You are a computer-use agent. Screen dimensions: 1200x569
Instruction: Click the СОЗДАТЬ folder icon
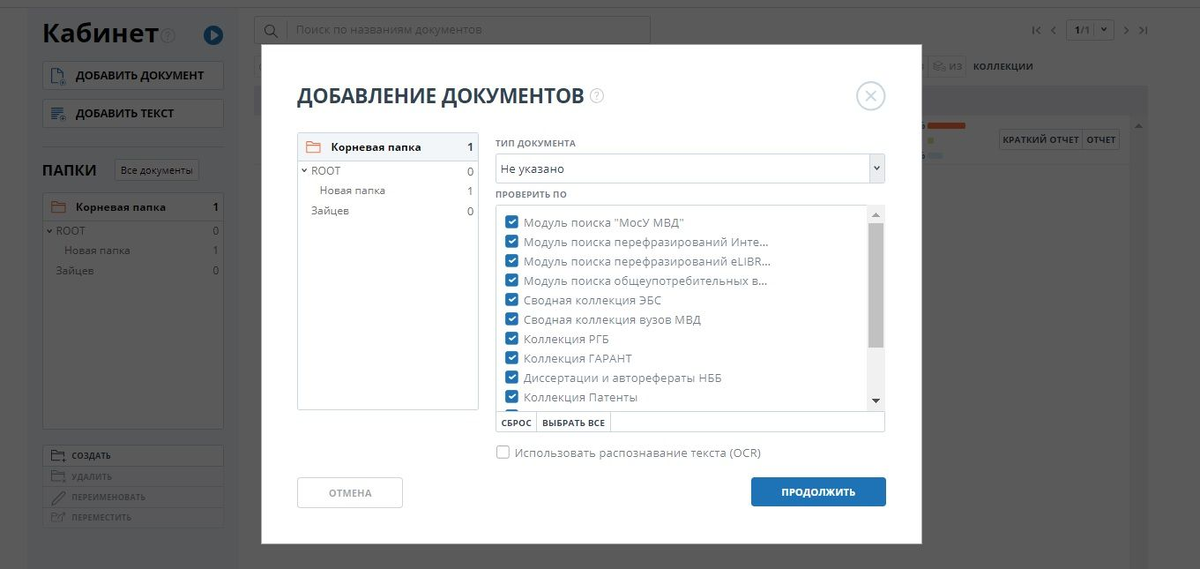(58, 455)
